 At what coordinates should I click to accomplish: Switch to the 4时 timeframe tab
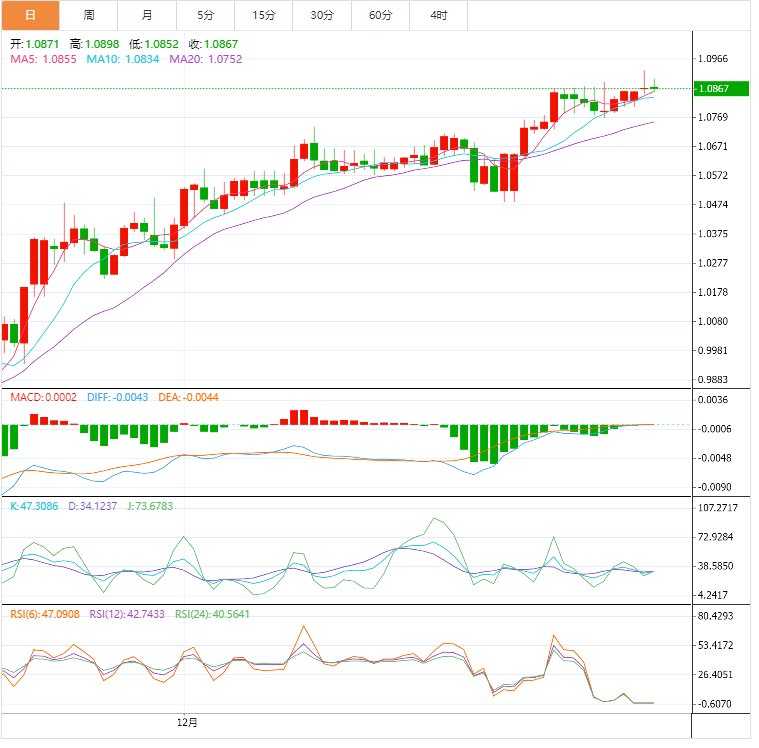tap(439, 15)
